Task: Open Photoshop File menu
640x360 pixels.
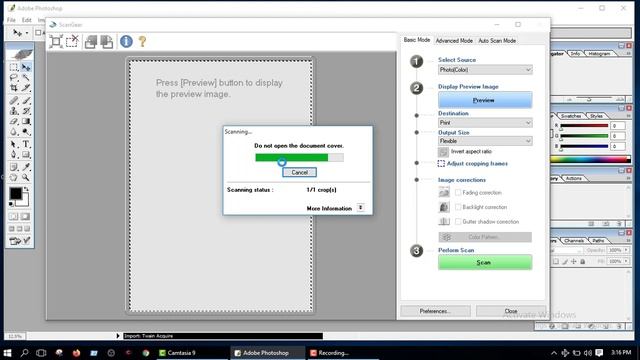Action: pos(11,20)
